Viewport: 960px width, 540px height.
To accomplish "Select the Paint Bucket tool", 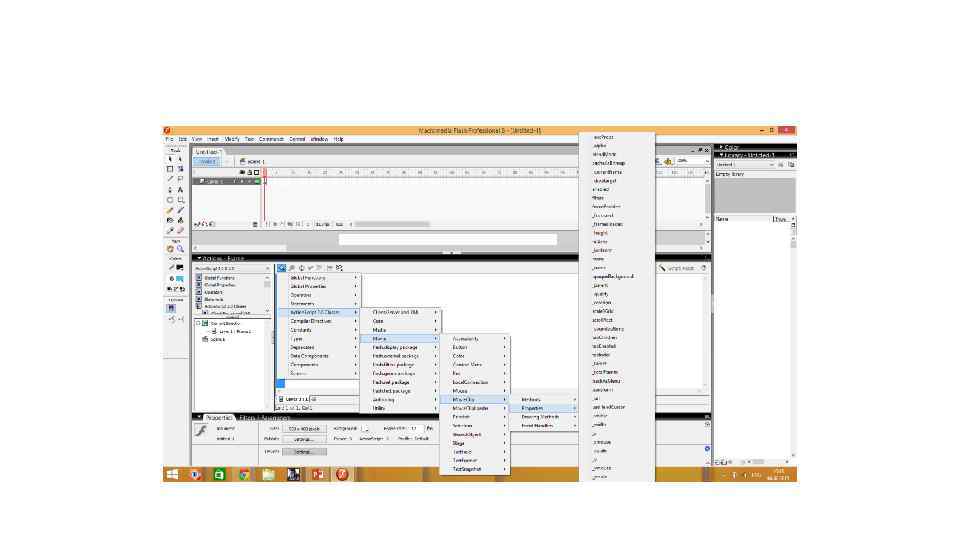I will coord(181,220).
